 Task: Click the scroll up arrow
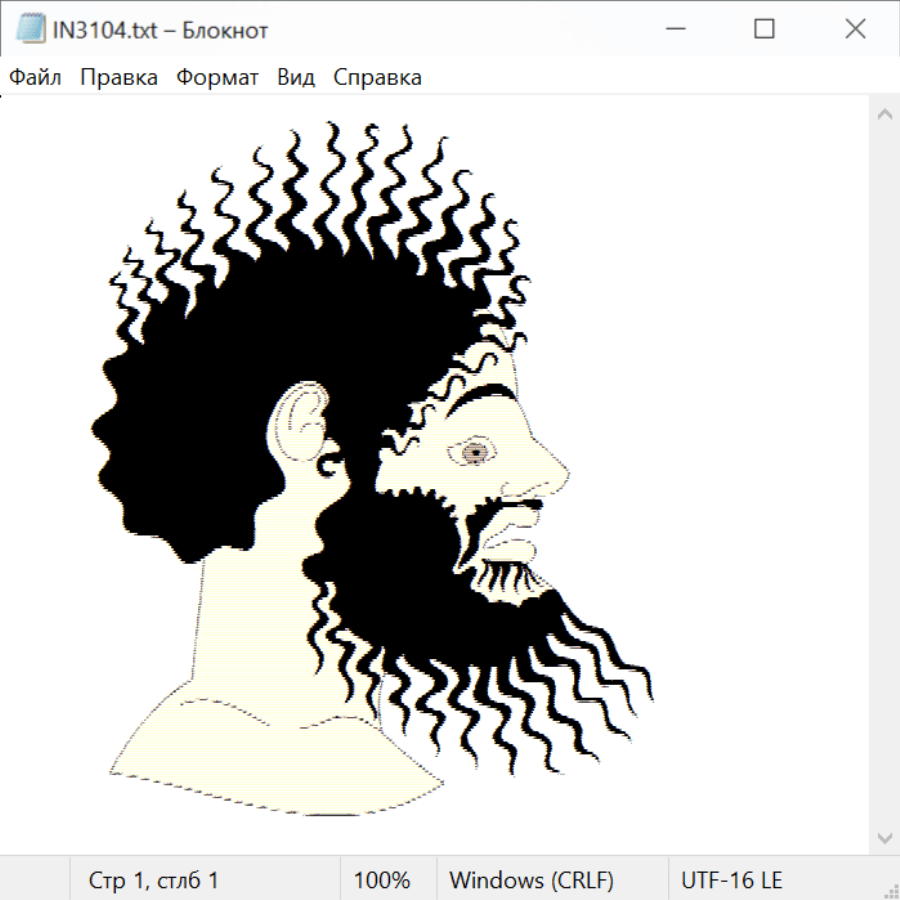[x=884, y=114]
